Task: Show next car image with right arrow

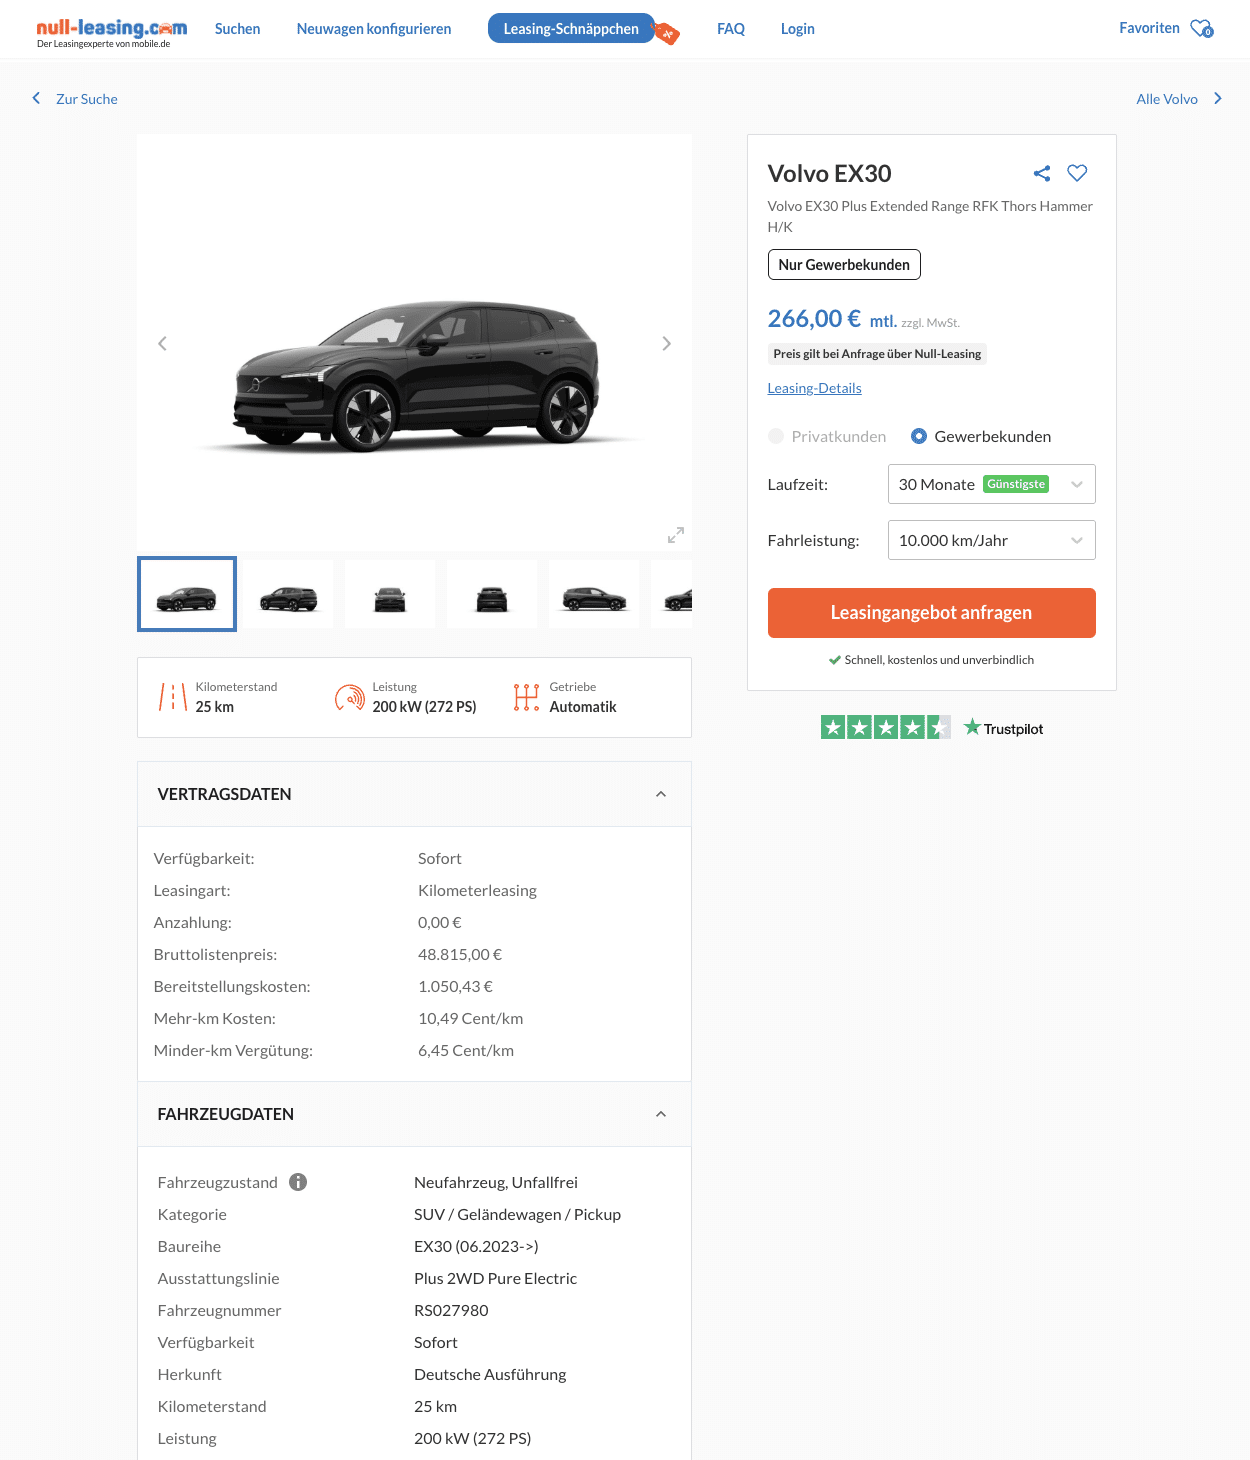Action: click(667, 343)
